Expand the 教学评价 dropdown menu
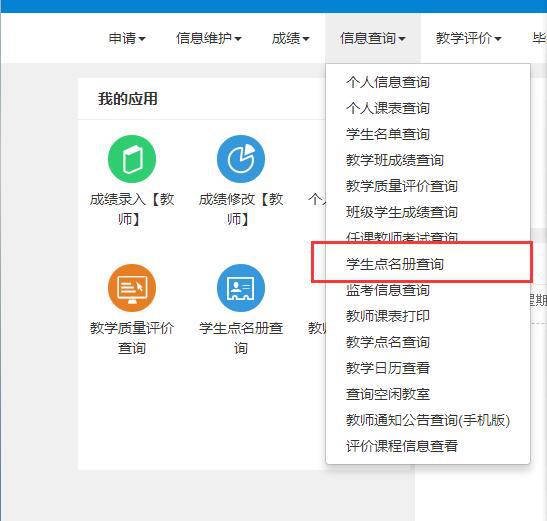This screenshot has width=547, height=521. (468, 38)
